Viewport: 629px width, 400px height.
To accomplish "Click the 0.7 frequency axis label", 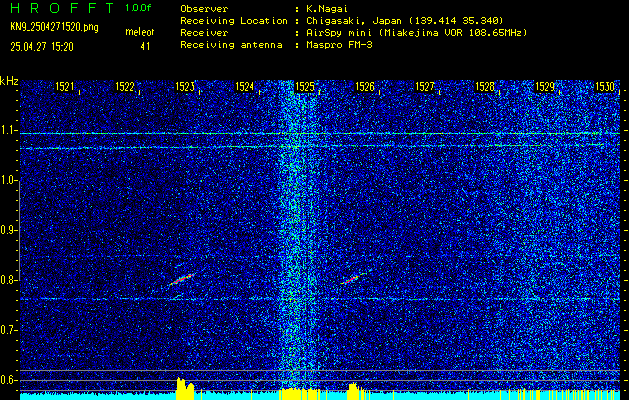I will [8, 330].
